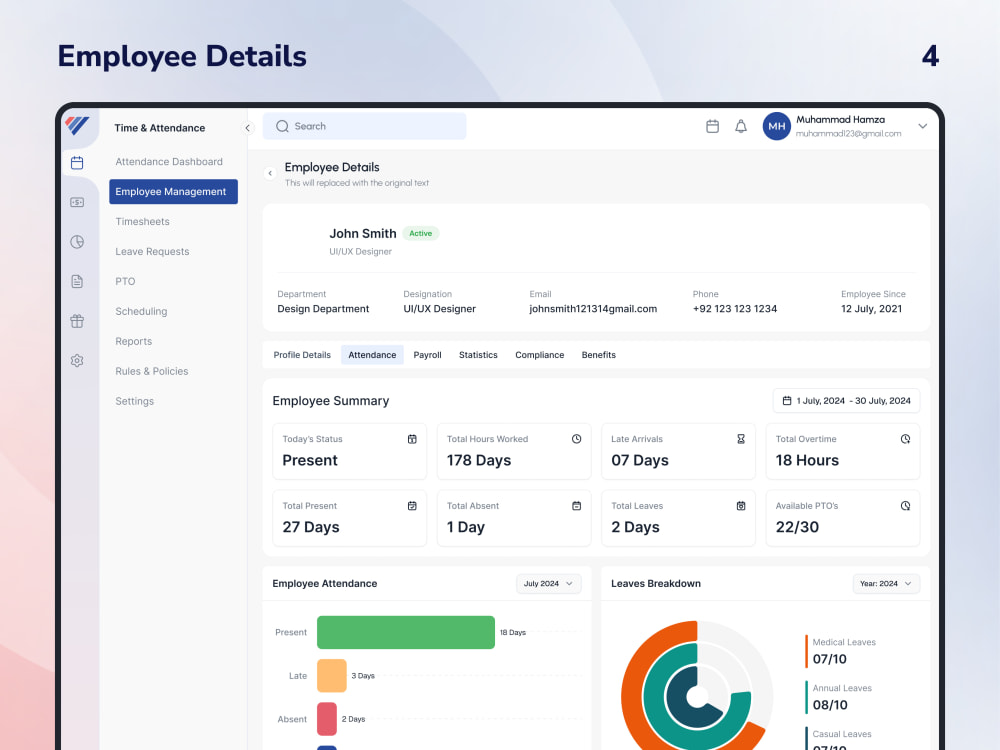Image resolution: width=1000 pixels, height=750 pixels.
Task: Click the Annual Leaves 08/10 legend entry
Action: (841, 697)
